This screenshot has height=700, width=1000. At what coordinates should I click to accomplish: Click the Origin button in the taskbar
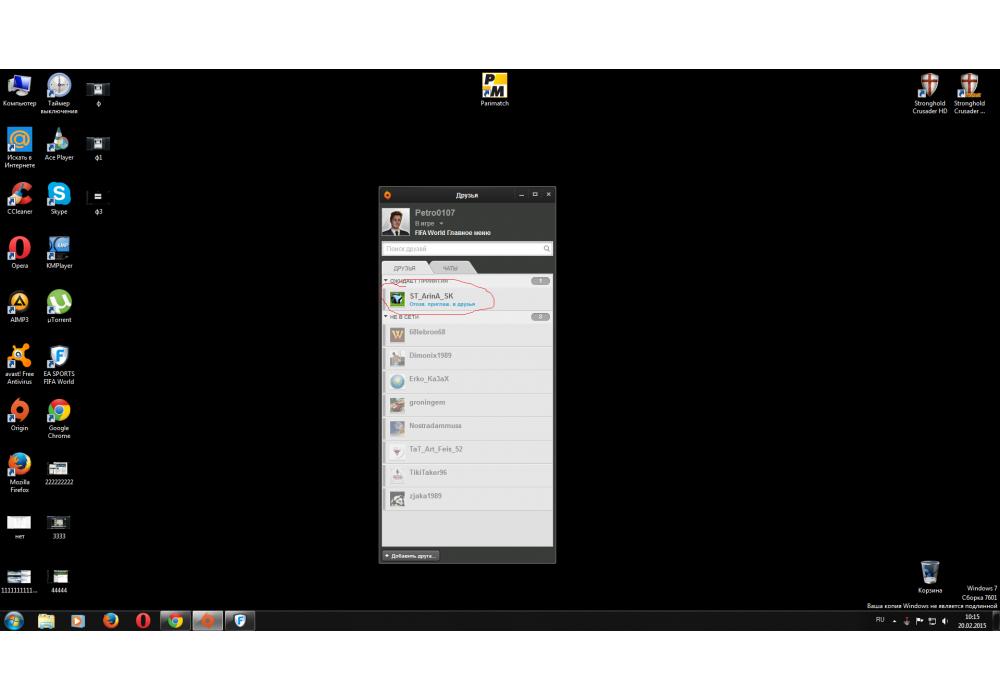[207, 620]
